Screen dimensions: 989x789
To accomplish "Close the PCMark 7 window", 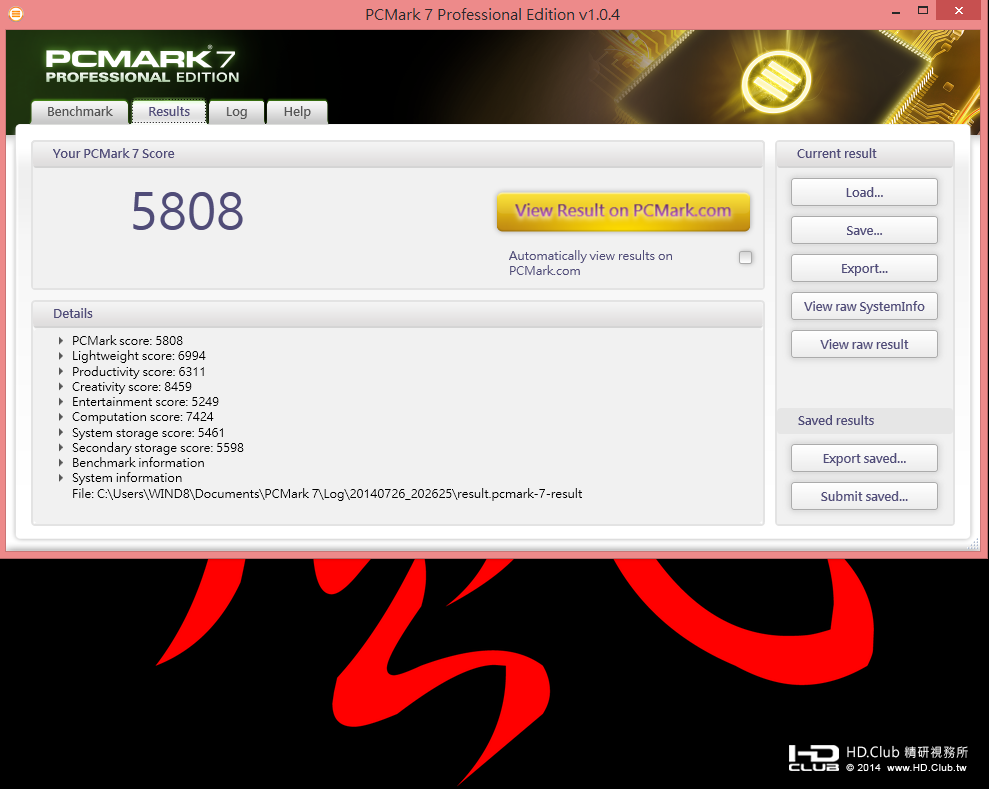I will 959,11.
